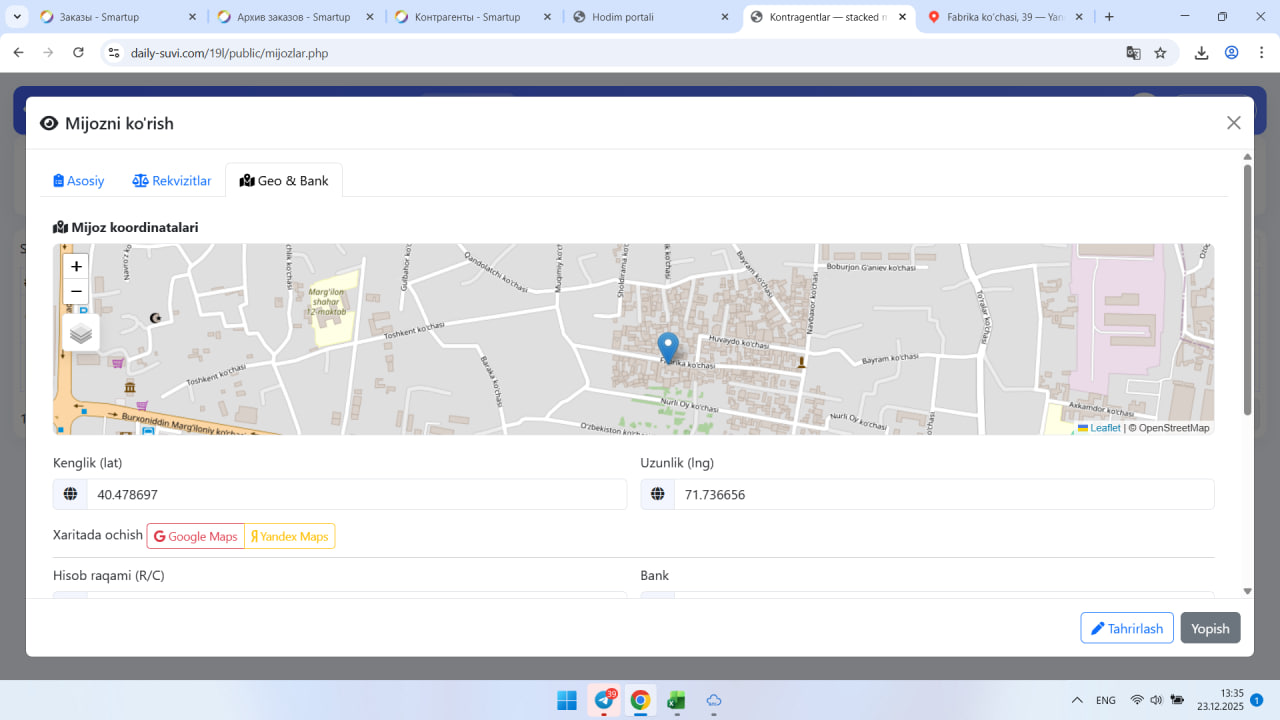The height and width of the screenshot is (720, 1280).
Task: Open Google Translate icon in address bar
Action: [1133, 53]
